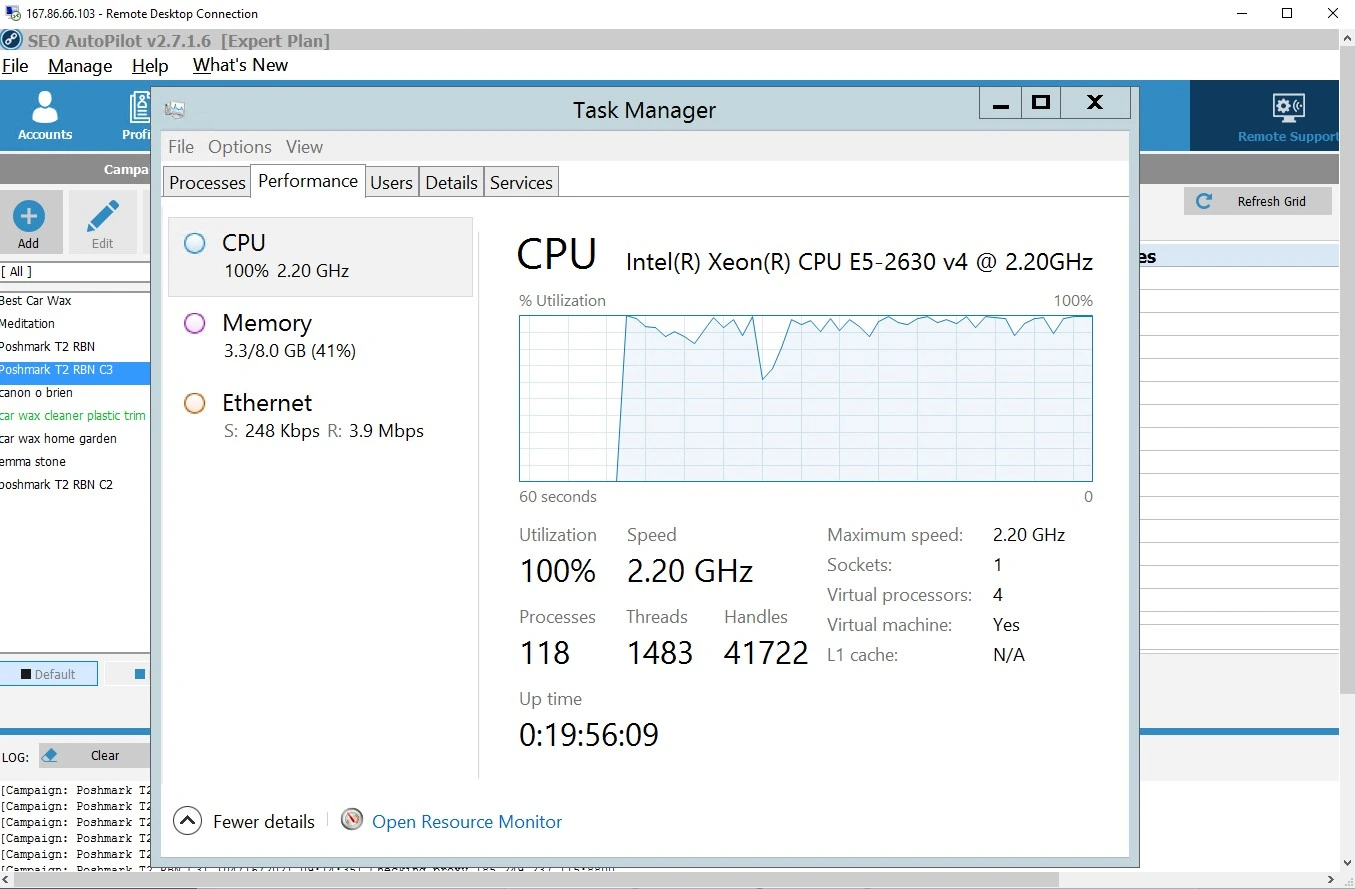The height and width of the screenshot is (889, 1355).
Task: Click the Refresh Grid button
Action: point(1258,201)
